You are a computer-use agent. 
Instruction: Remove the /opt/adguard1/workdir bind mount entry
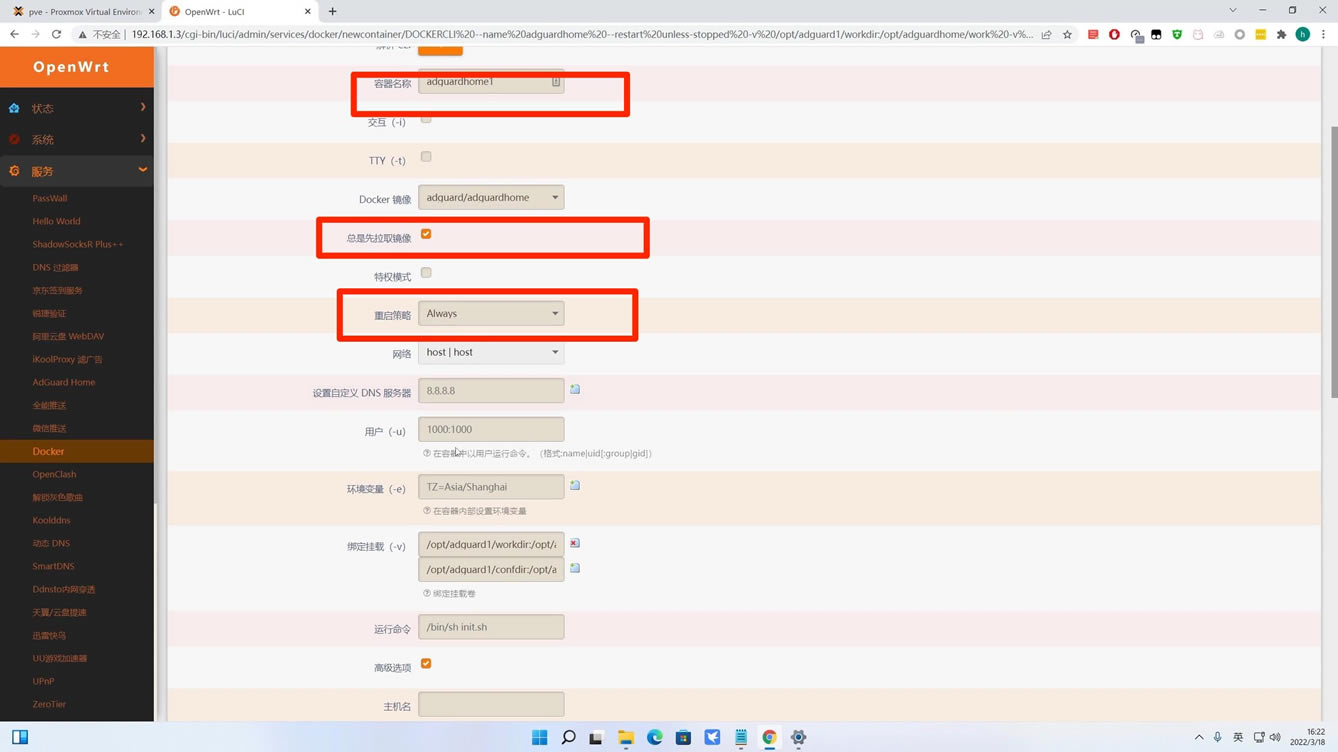[575, 543]
